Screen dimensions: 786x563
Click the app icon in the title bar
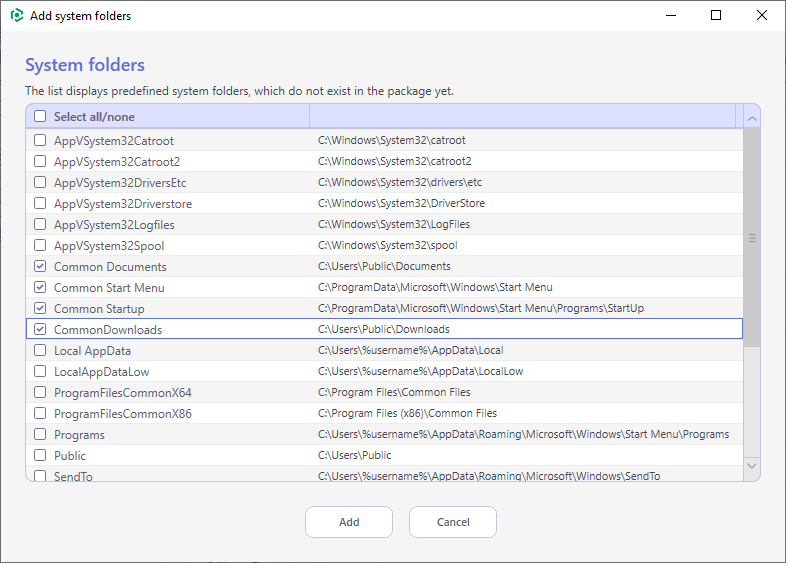tap(17, 16)
